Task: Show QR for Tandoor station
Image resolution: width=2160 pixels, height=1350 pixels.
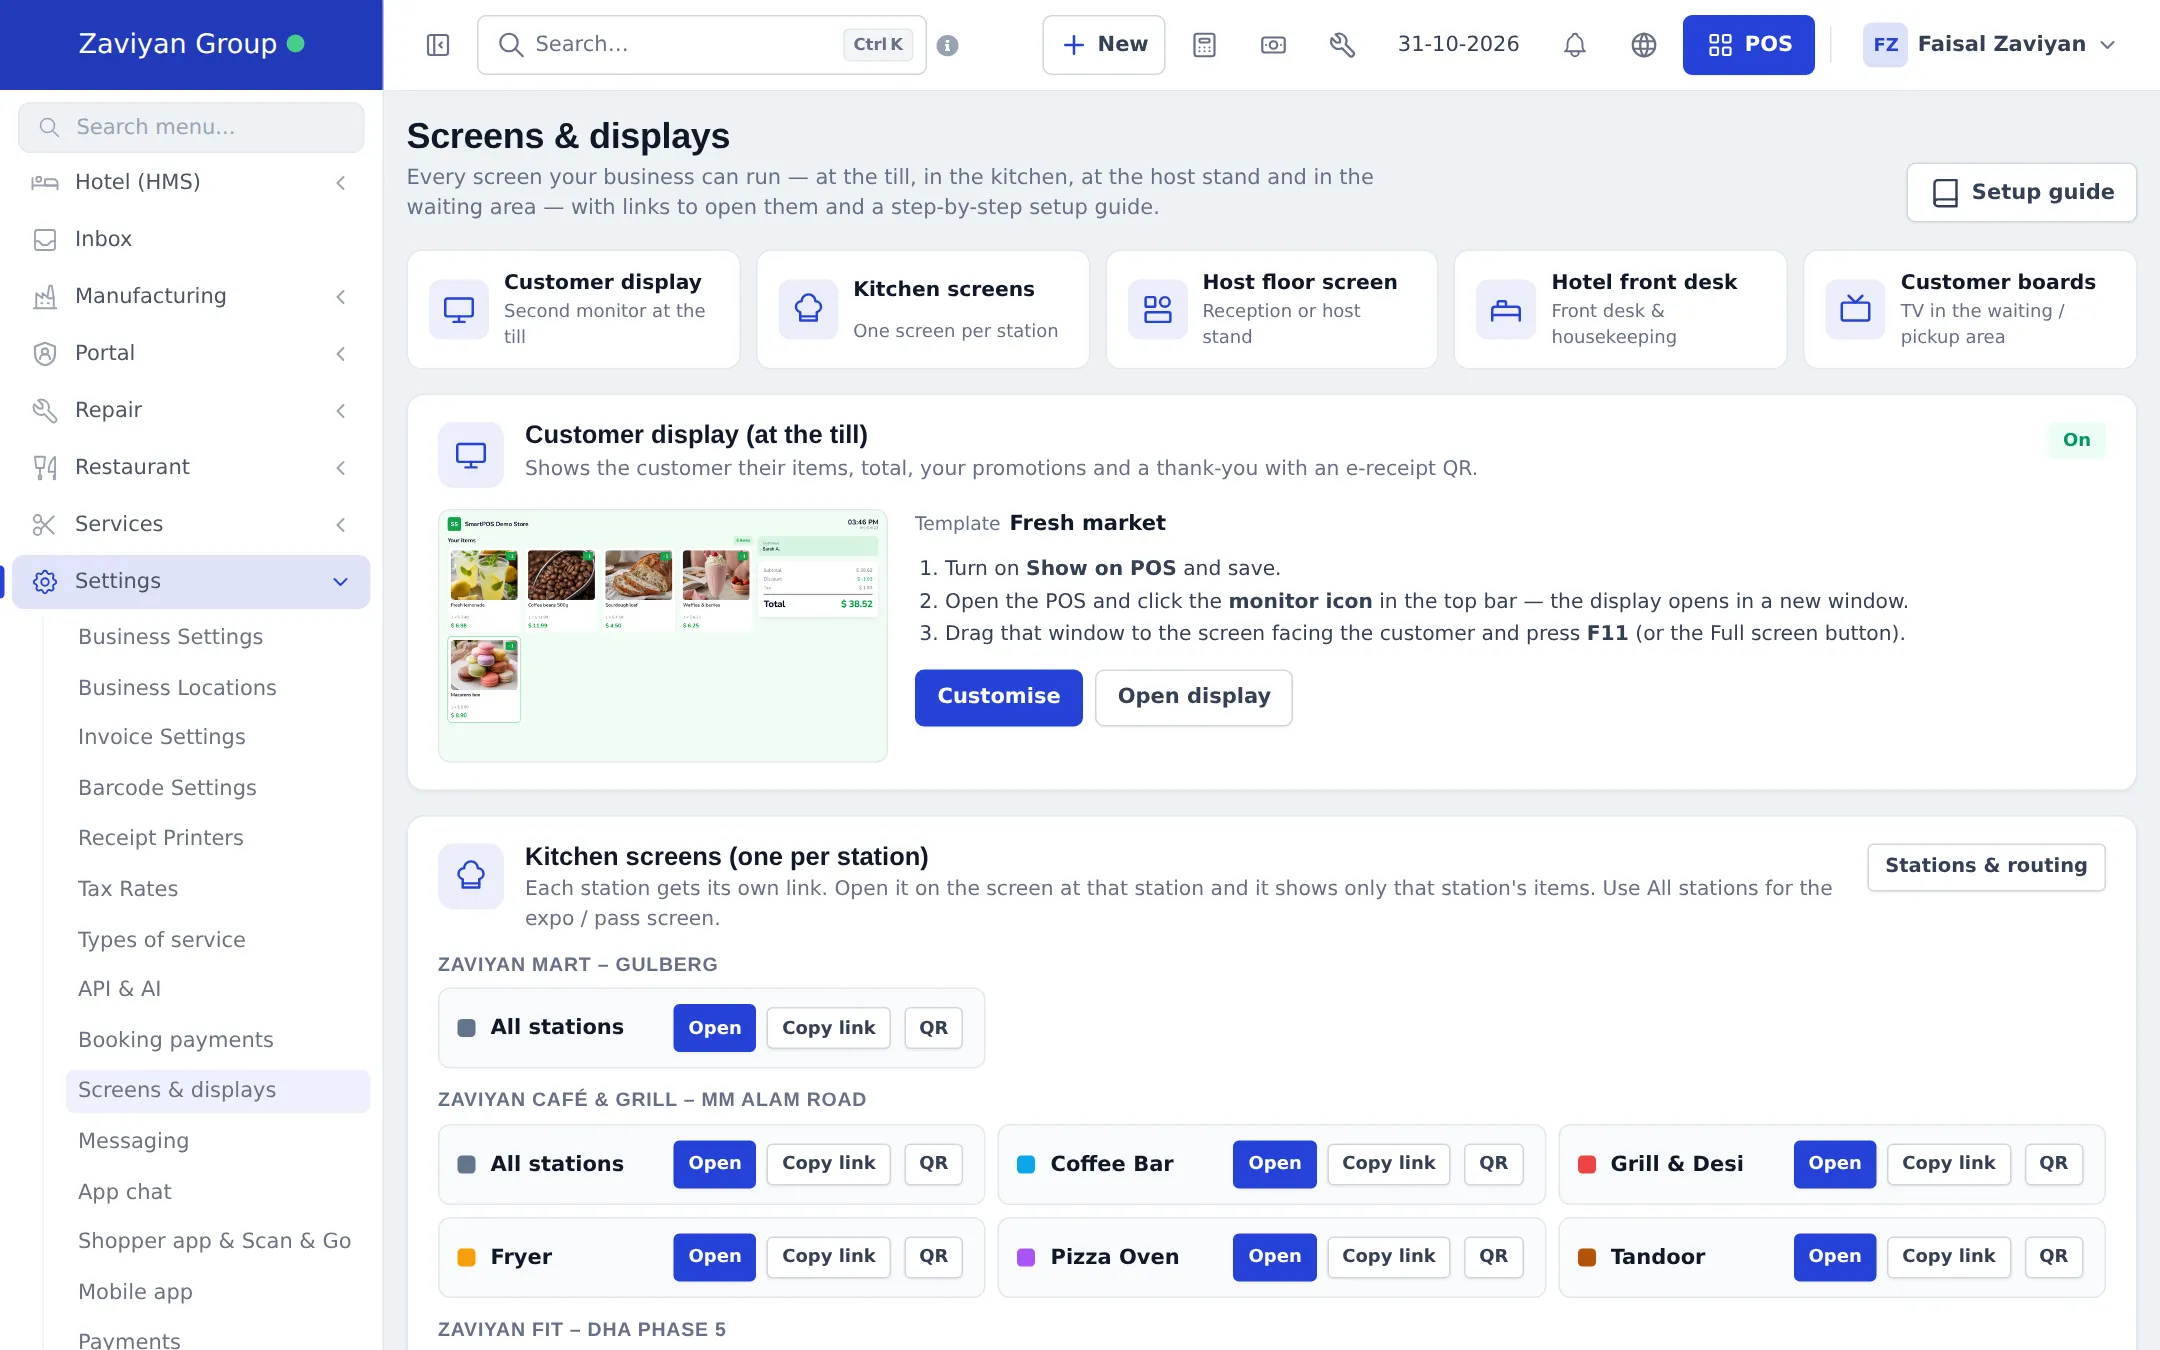Action: [x=2053, y=1257]
